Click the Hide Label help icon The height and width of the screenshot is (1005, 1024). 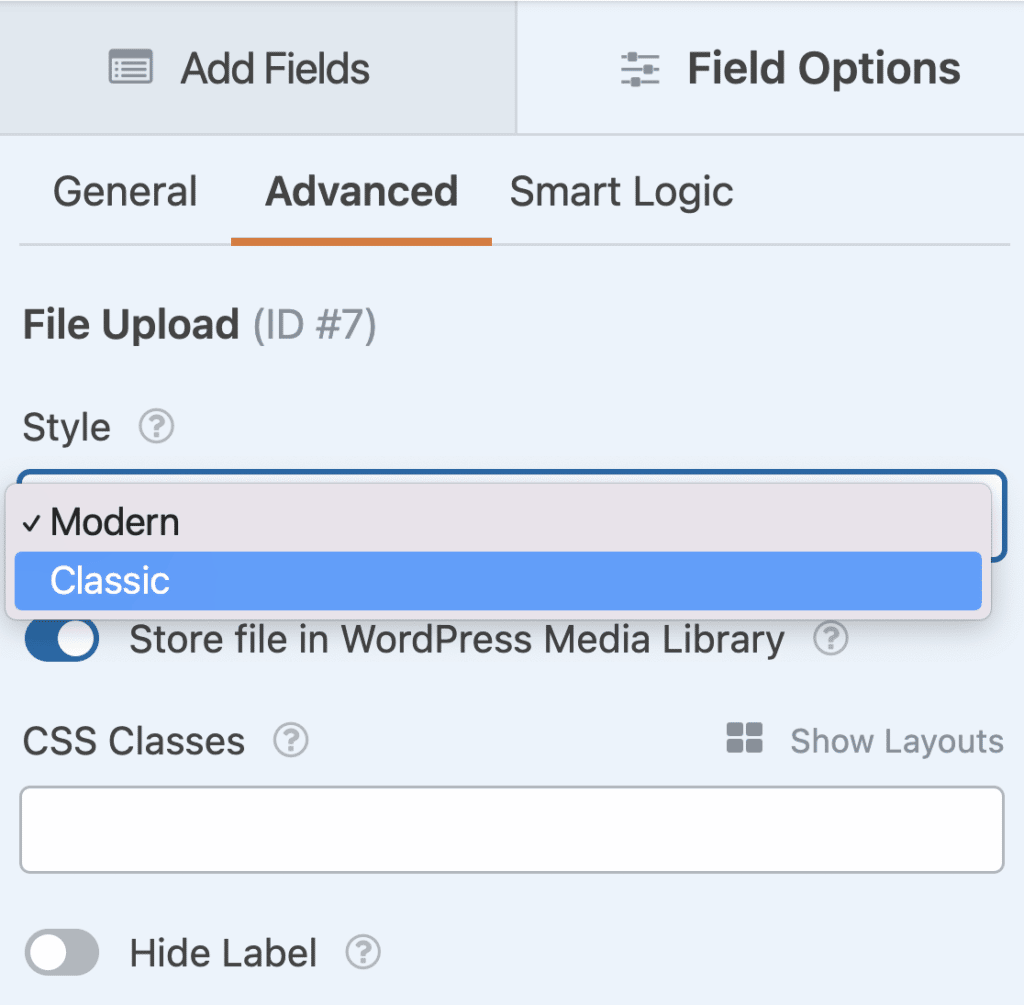[x=362, y=953]
